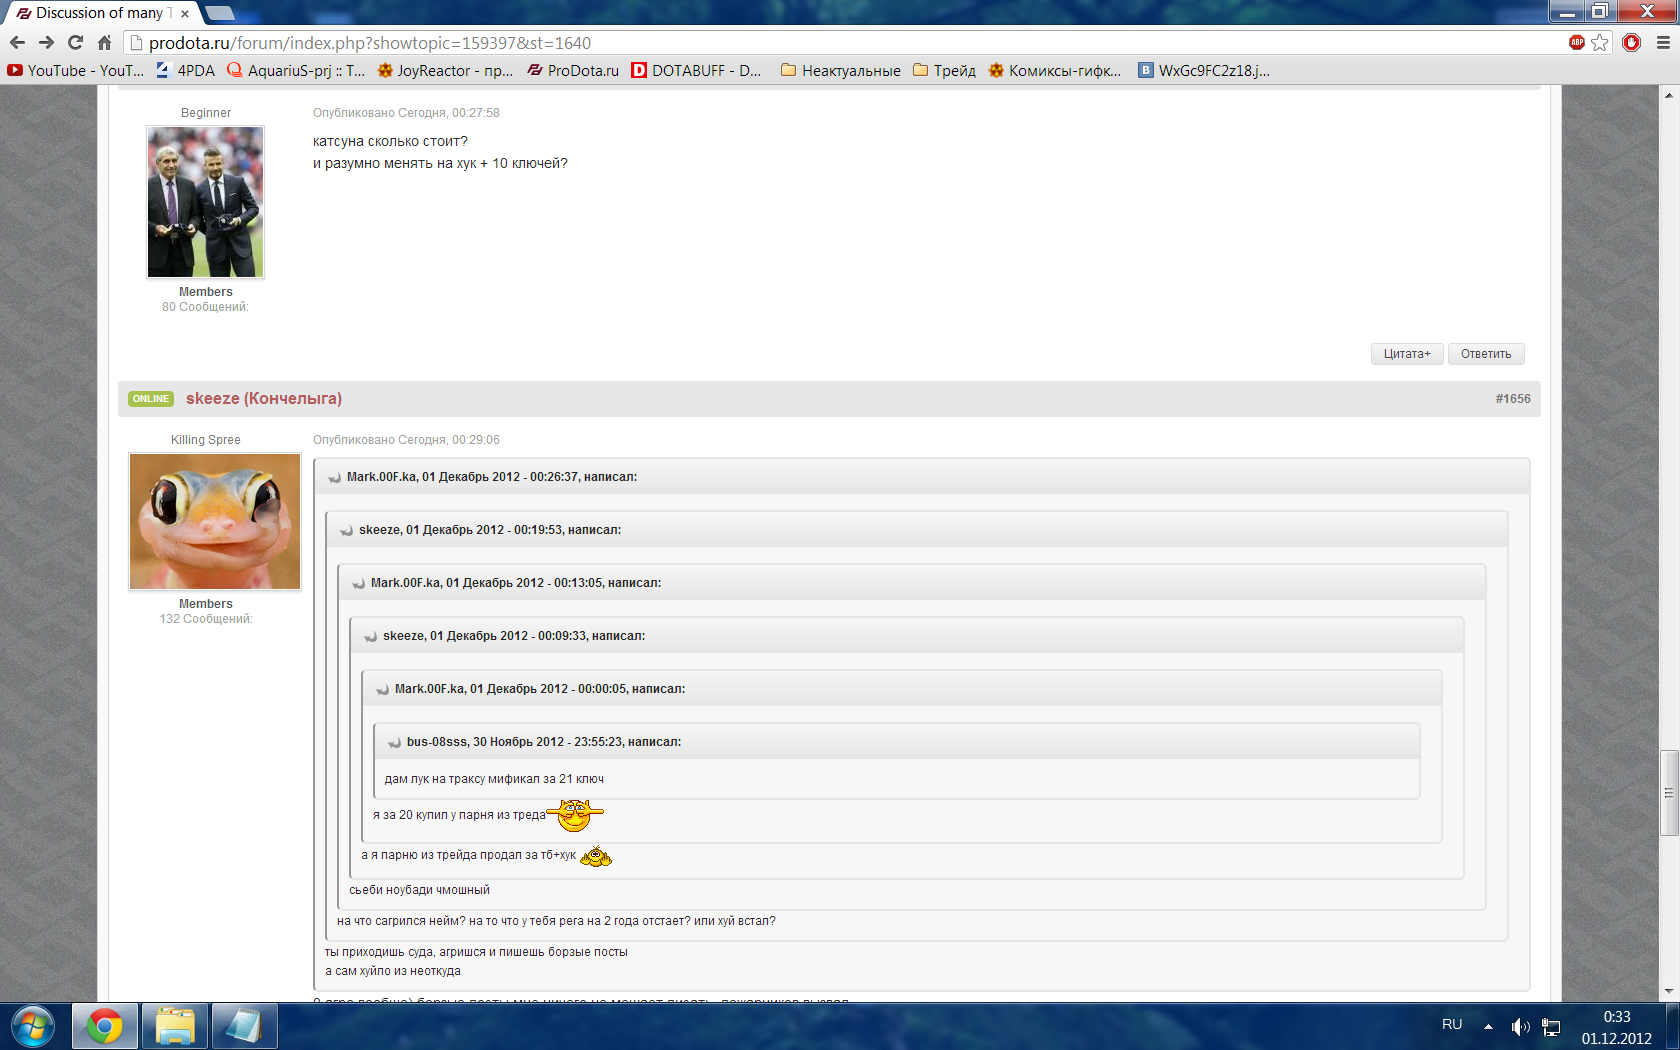Open skeeze (Кончельыга) user profile link
Image resolution: width=1680 pixels, height=1050 pixels.
[x=263, y=398]
